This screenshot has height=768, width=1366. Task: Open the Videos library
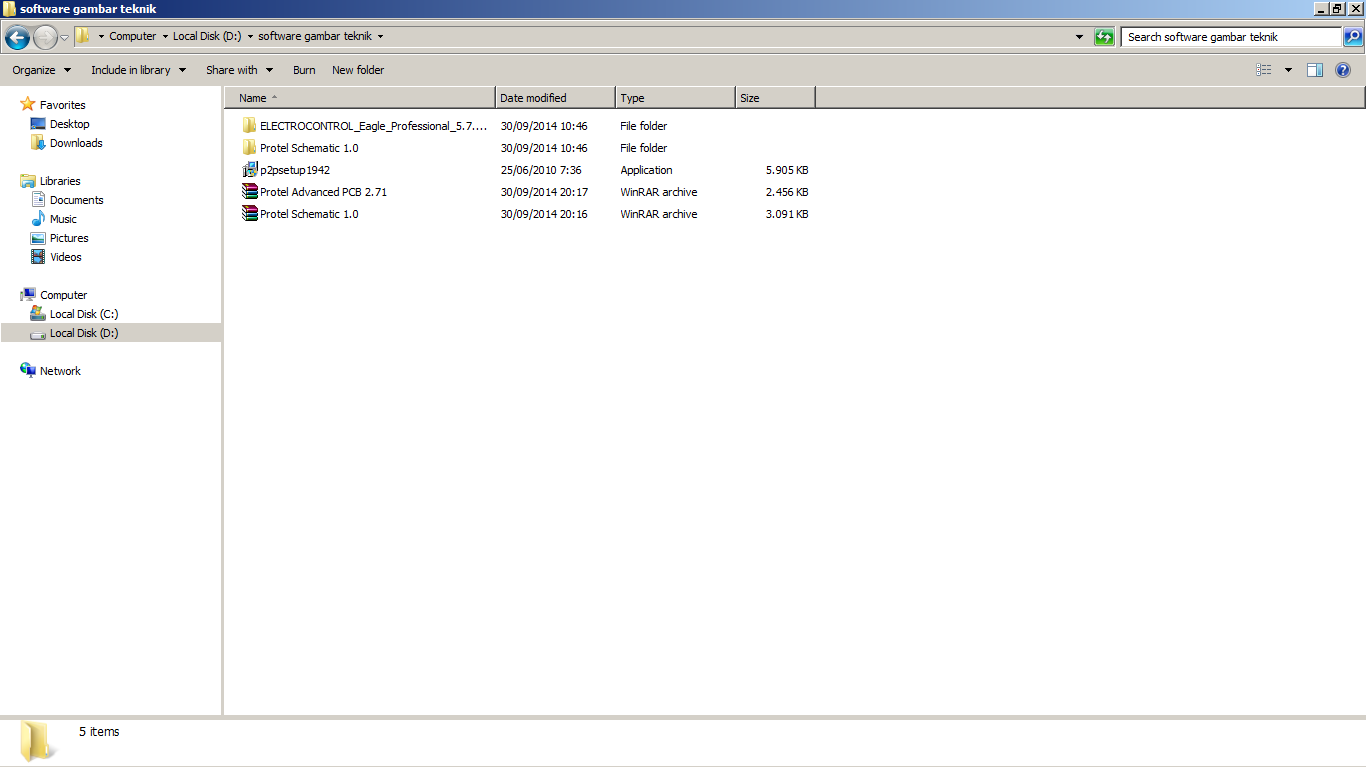pyautogui.click(x=66, y=257)
